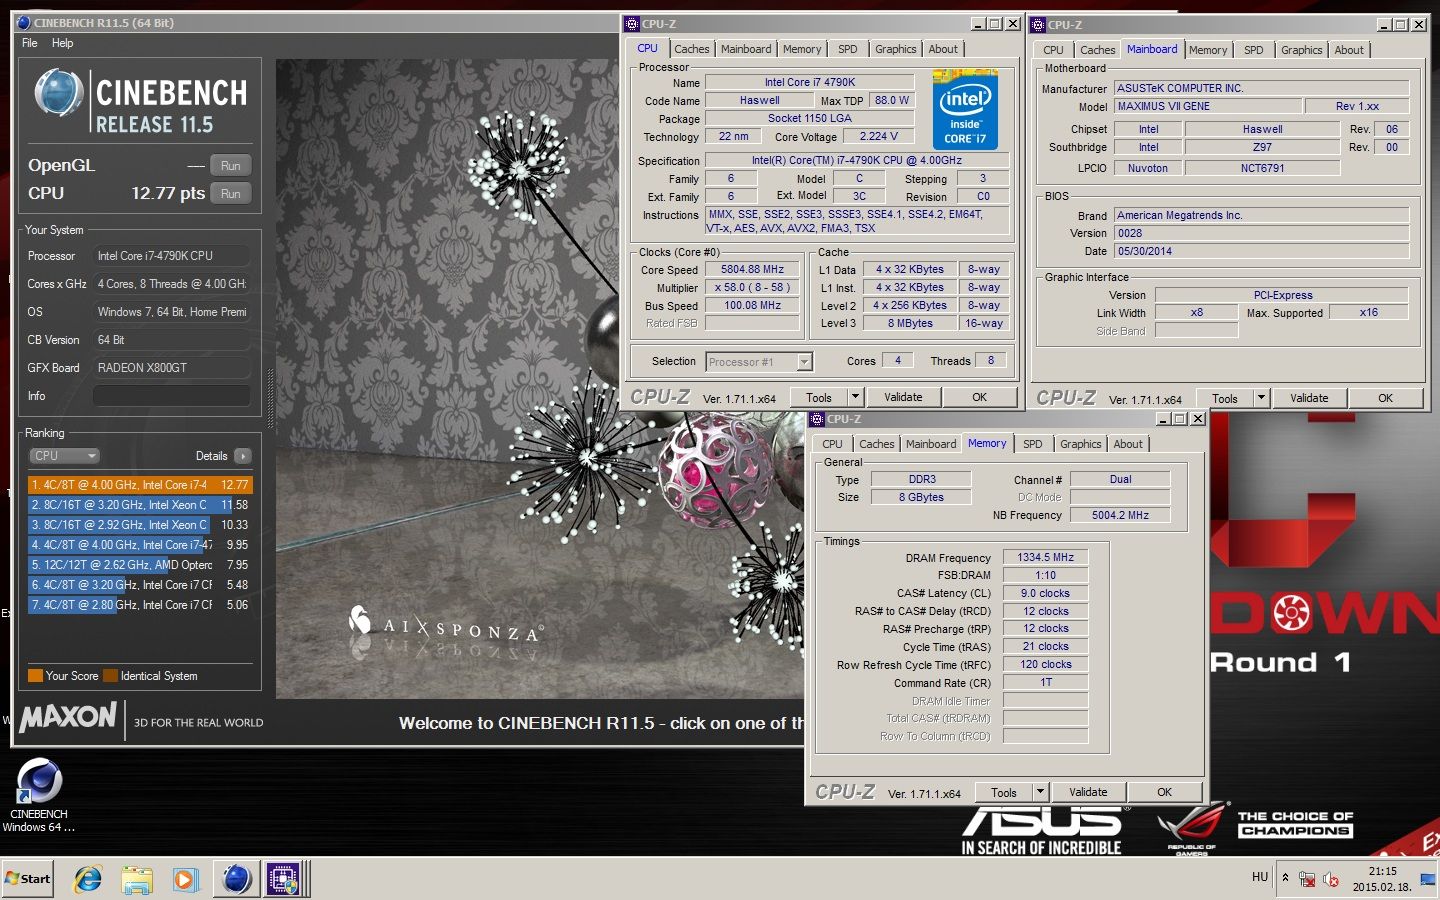
Task: Click Validate in CPU-Z CPU window
Action: click(903, 397)
